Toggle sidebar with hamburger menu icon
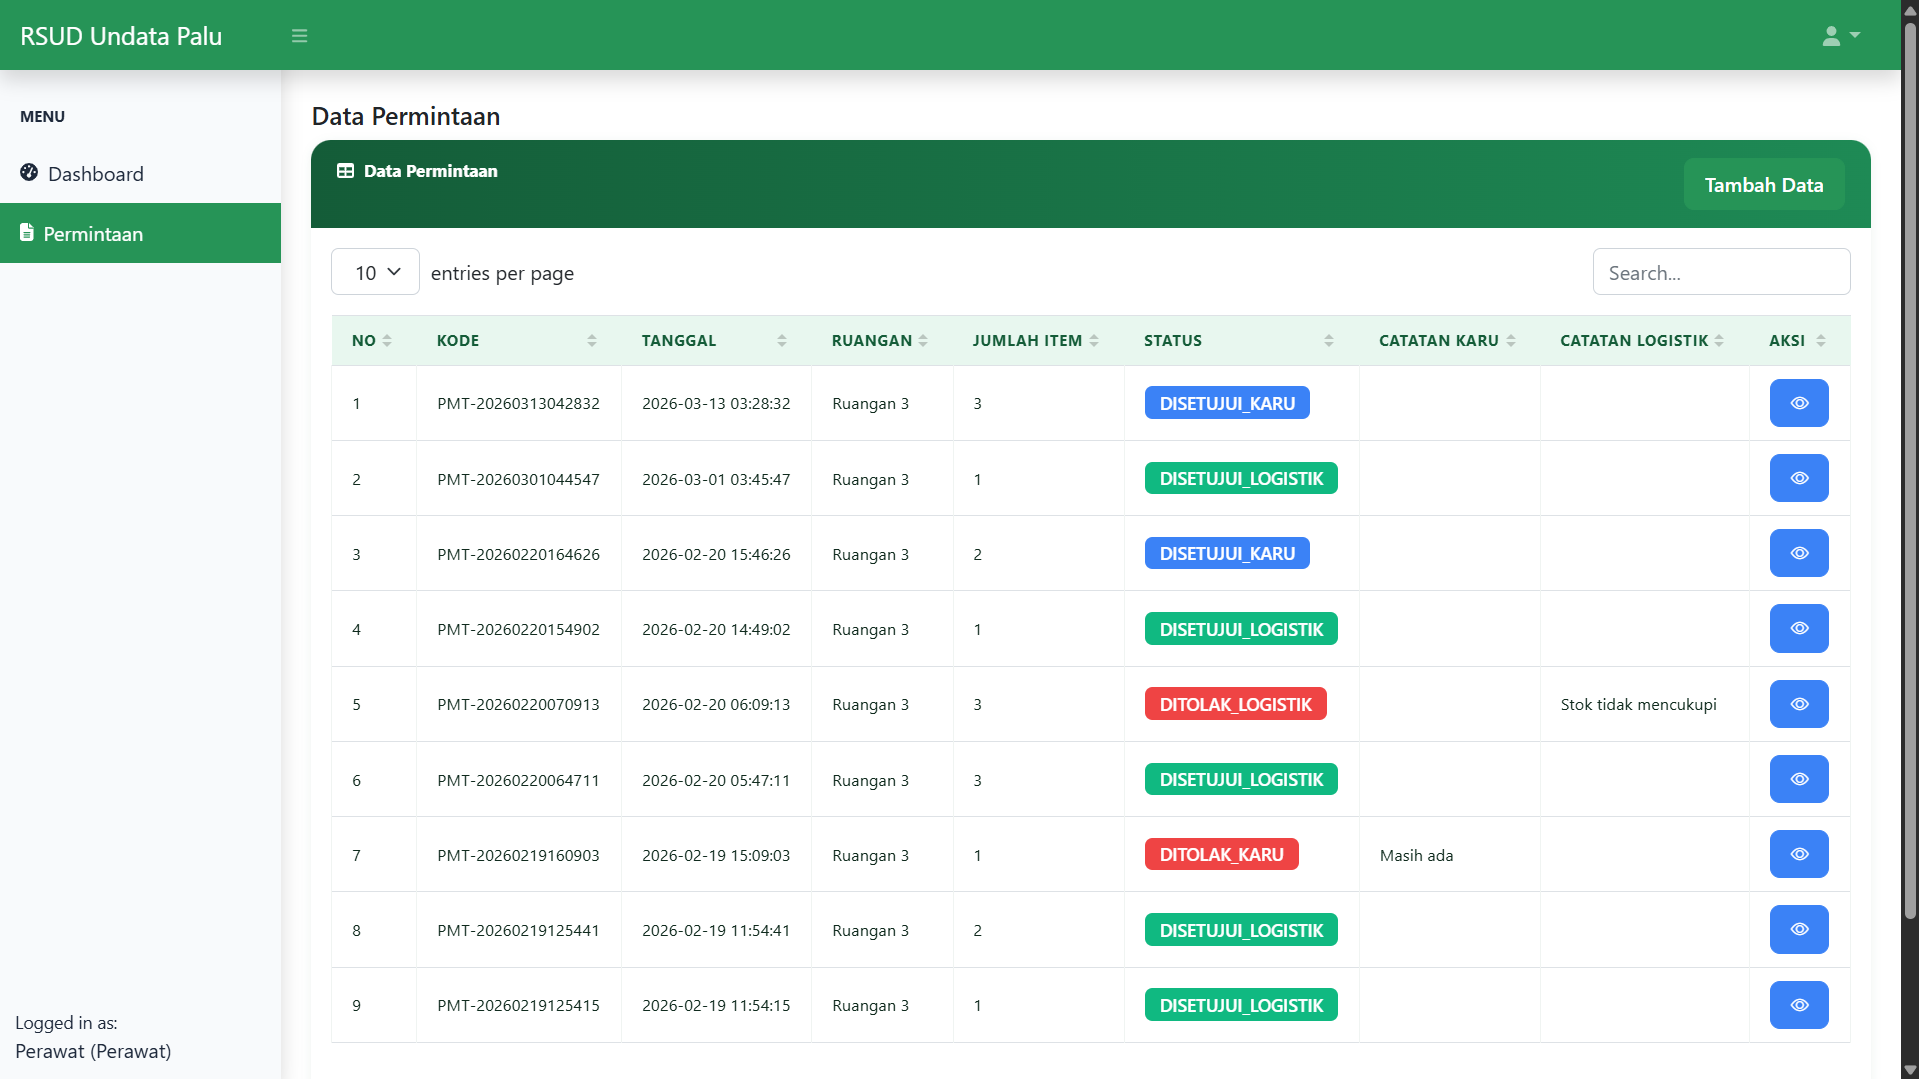This screenshot has width=1919, height=1079. click(299, 36)
